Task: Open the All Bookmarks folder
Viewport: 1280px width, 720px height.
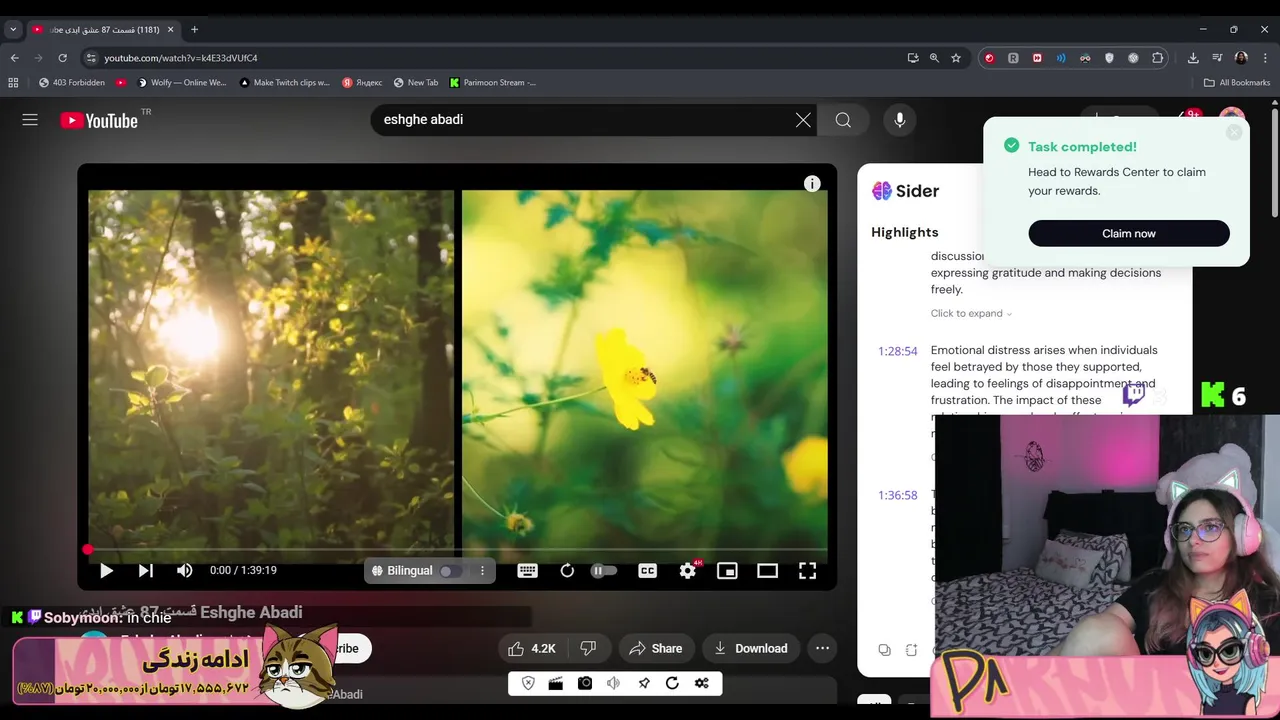Action: (x=1237, y=83)
